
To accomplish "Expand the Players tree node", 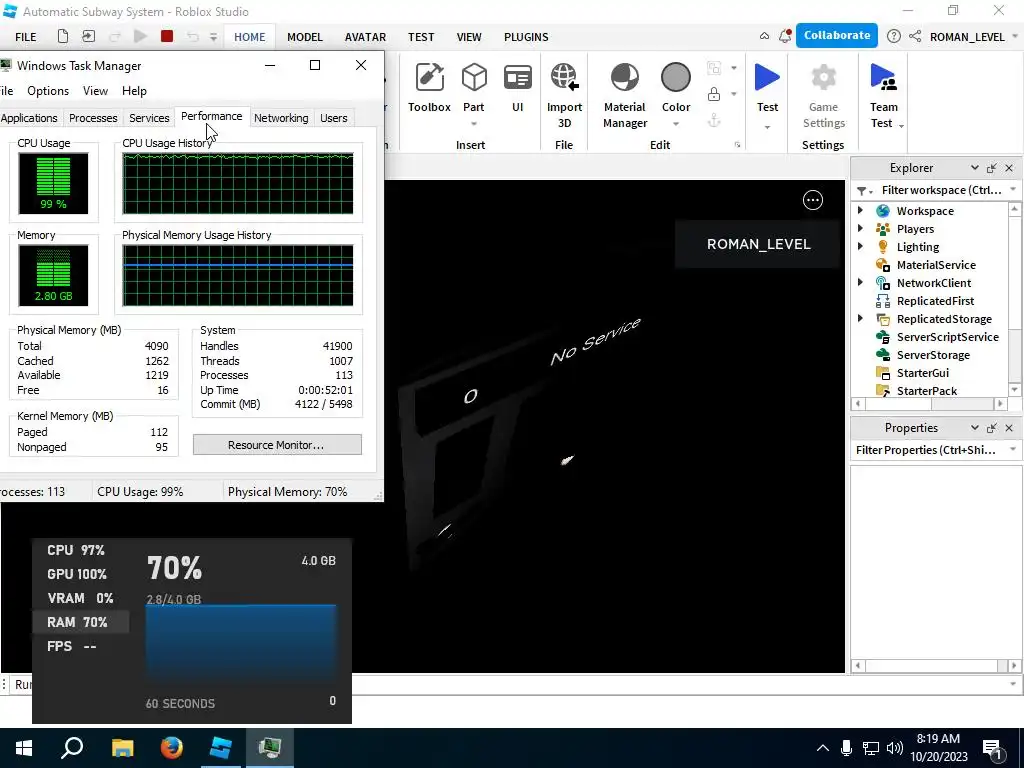I will click(860, 229).
